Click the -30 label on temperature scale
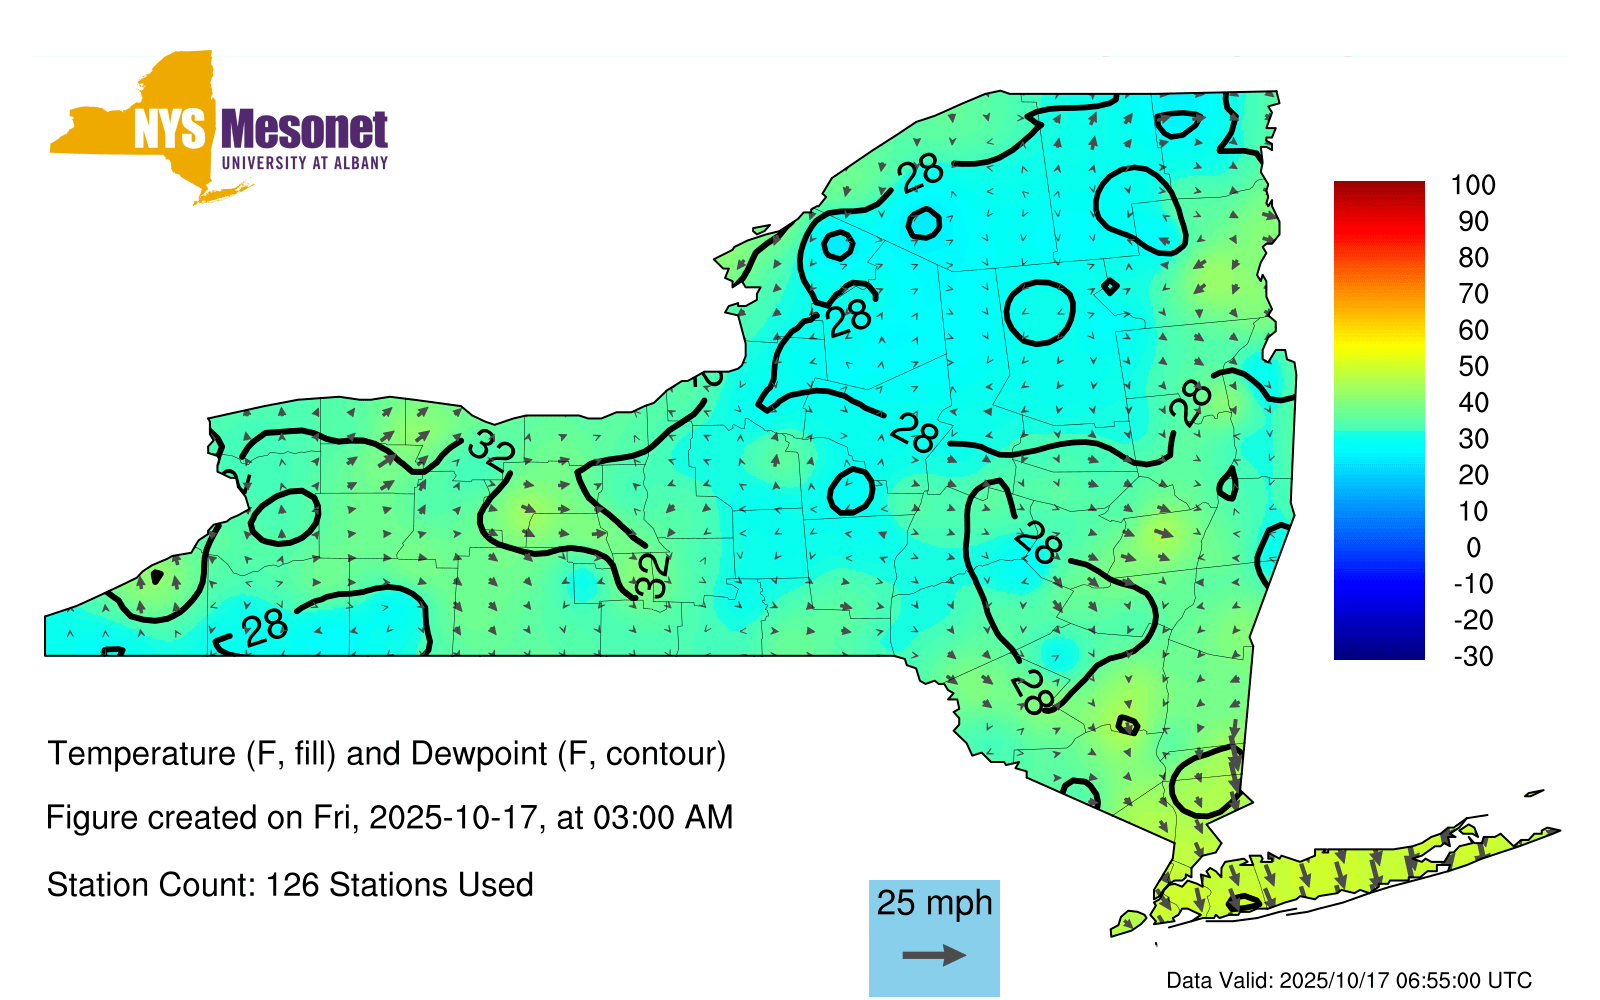 coord(1472,656)
